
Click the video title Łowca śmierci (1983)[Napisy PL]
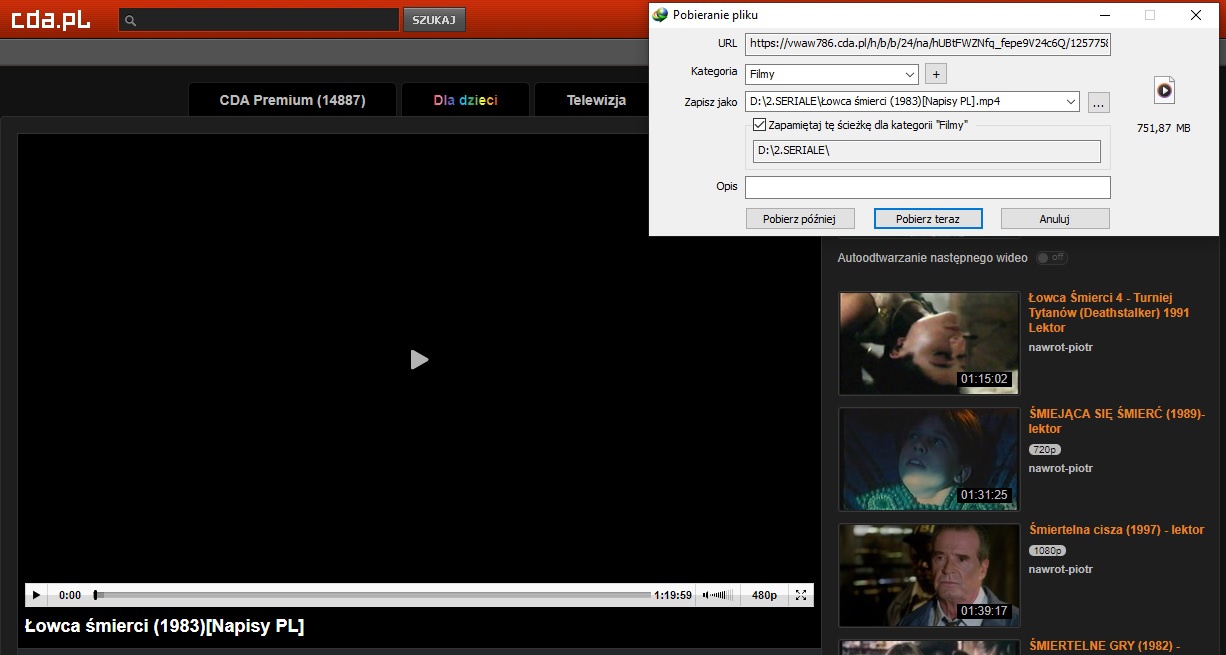pos(164,627)
